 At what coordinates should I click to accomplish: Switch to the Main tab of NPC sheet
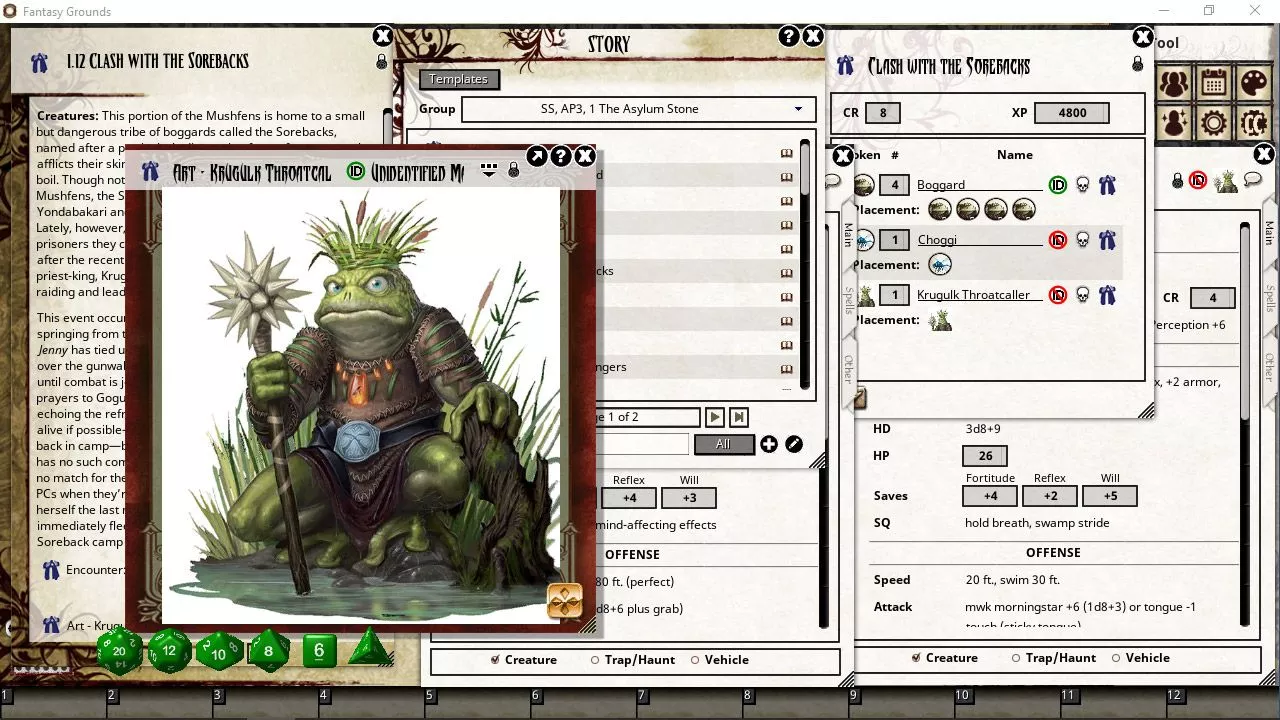point(1269,233)
